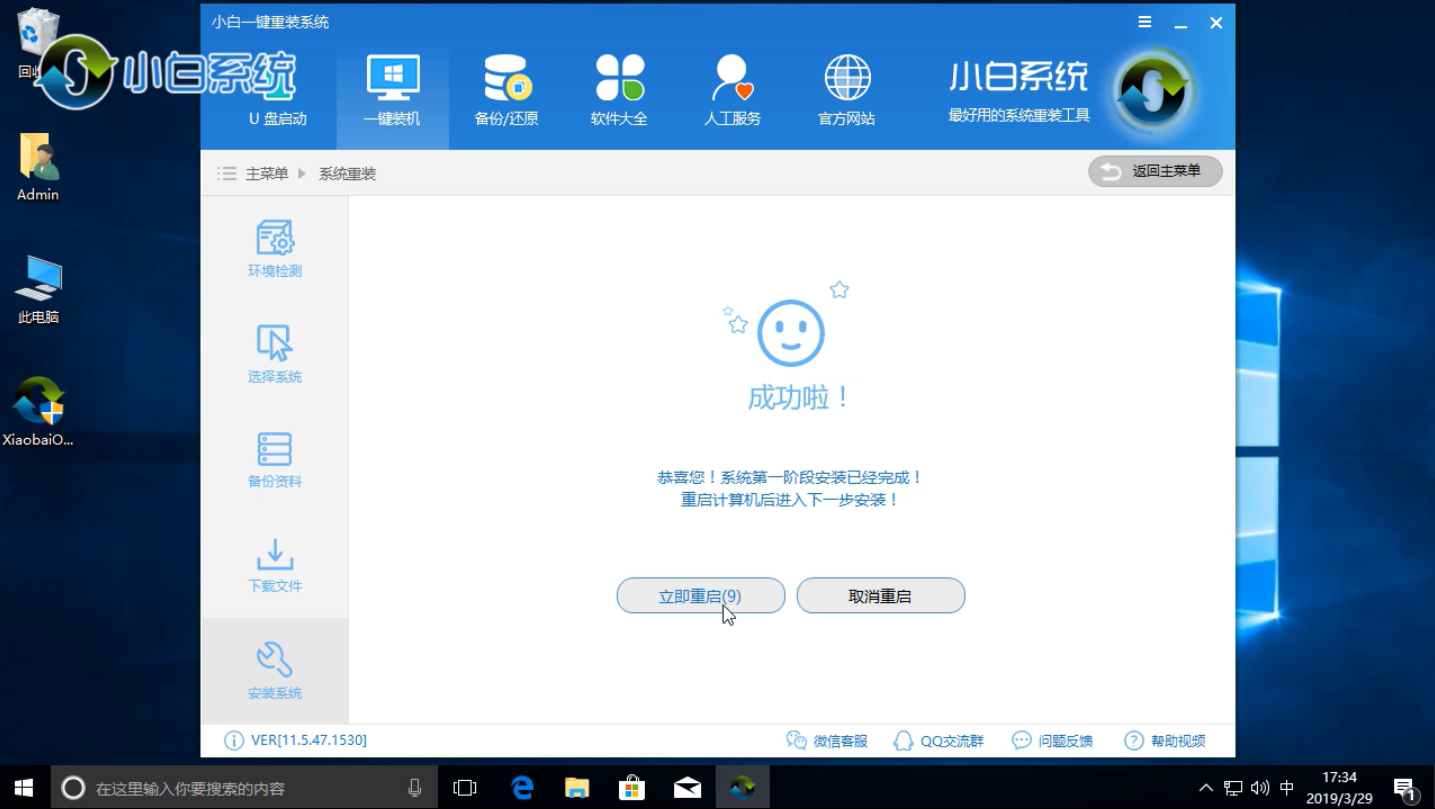Click the 取消重启 button

coord(881,596)
